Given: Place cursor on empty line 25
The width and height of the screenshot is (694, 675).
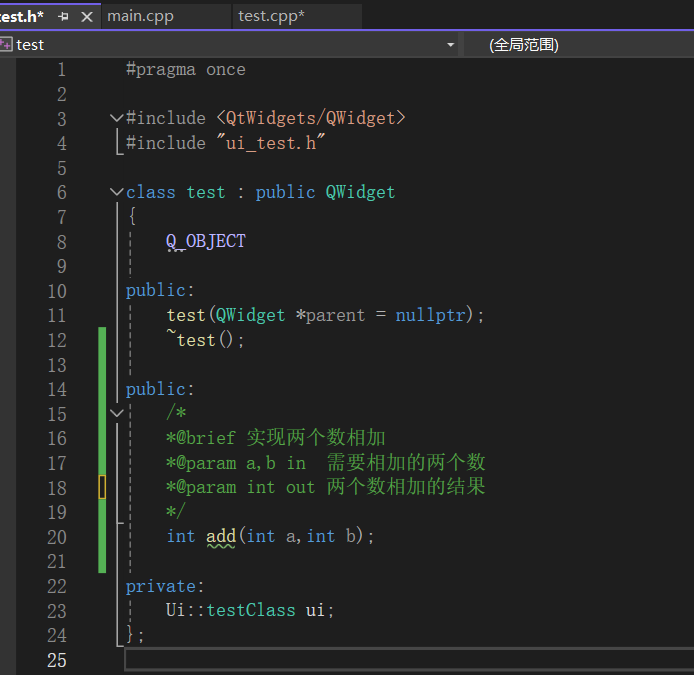Looking at the screenshot, I should [409, 660].
